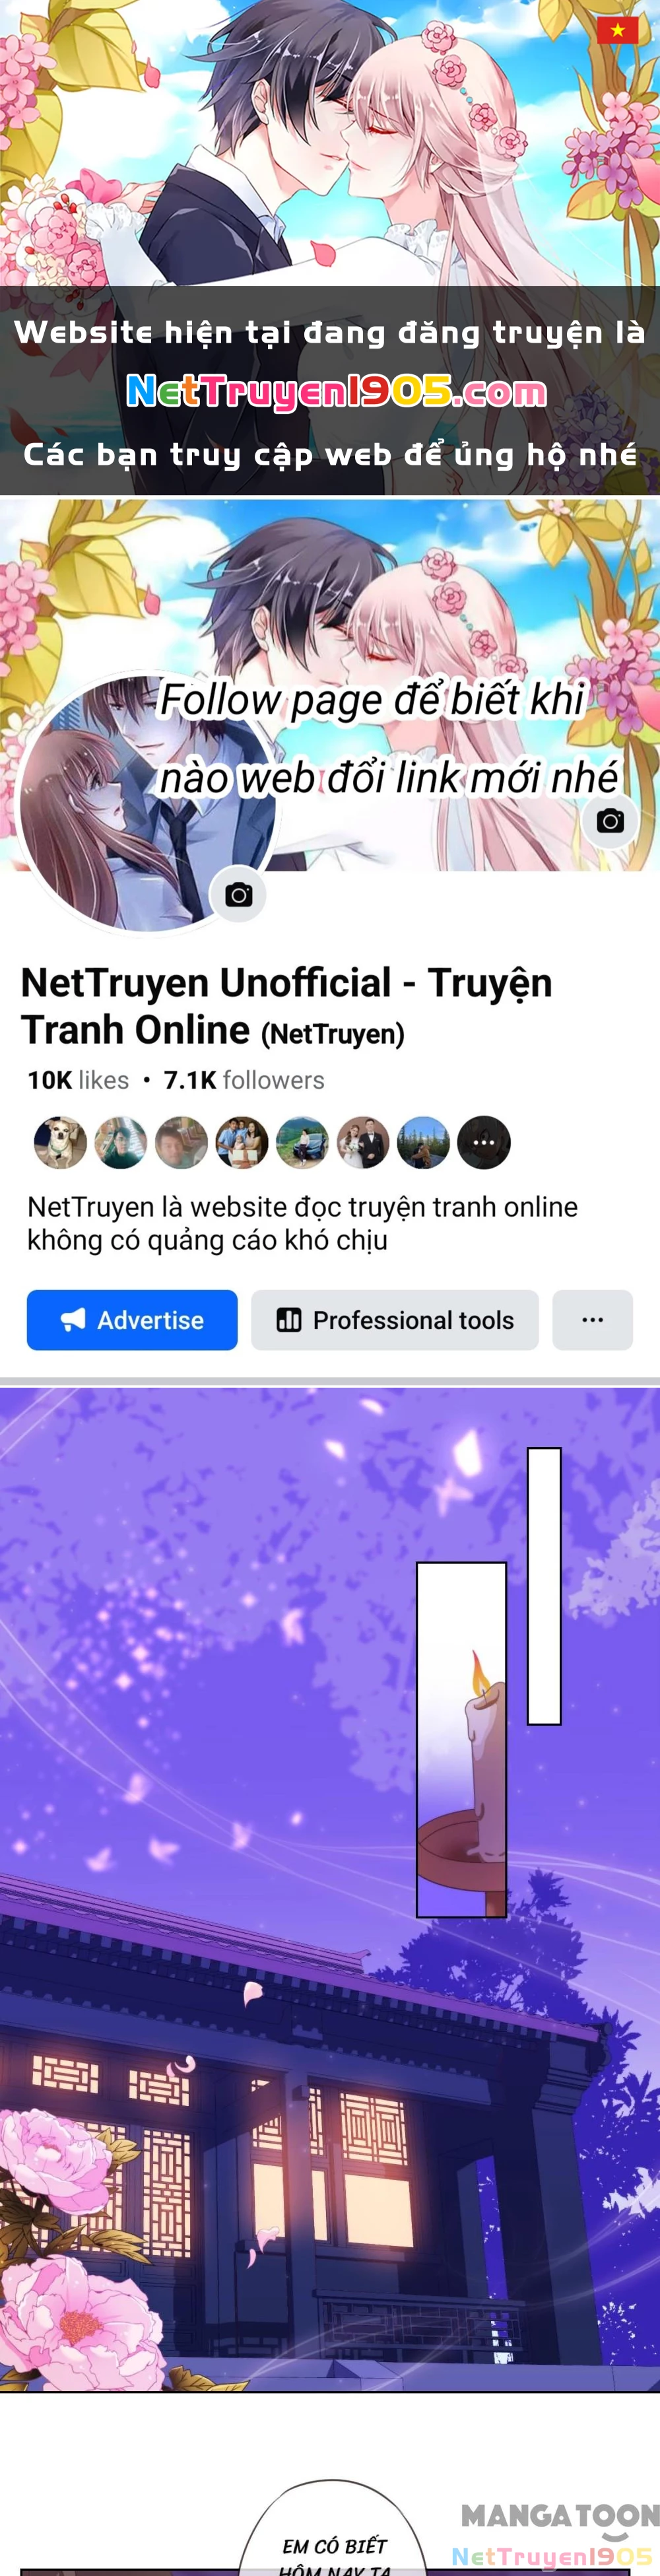
Task: View the 7.1K followers list
Action: pos(244,1080)
